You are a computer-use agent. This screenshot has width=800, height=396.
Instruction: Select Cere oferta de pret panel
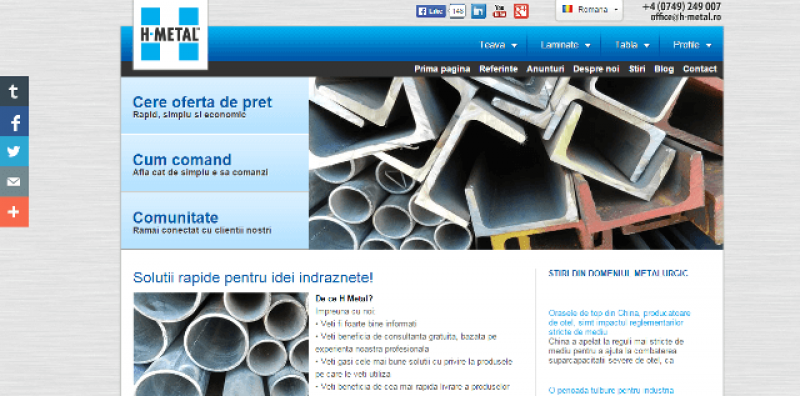click(x=215, y=106)
